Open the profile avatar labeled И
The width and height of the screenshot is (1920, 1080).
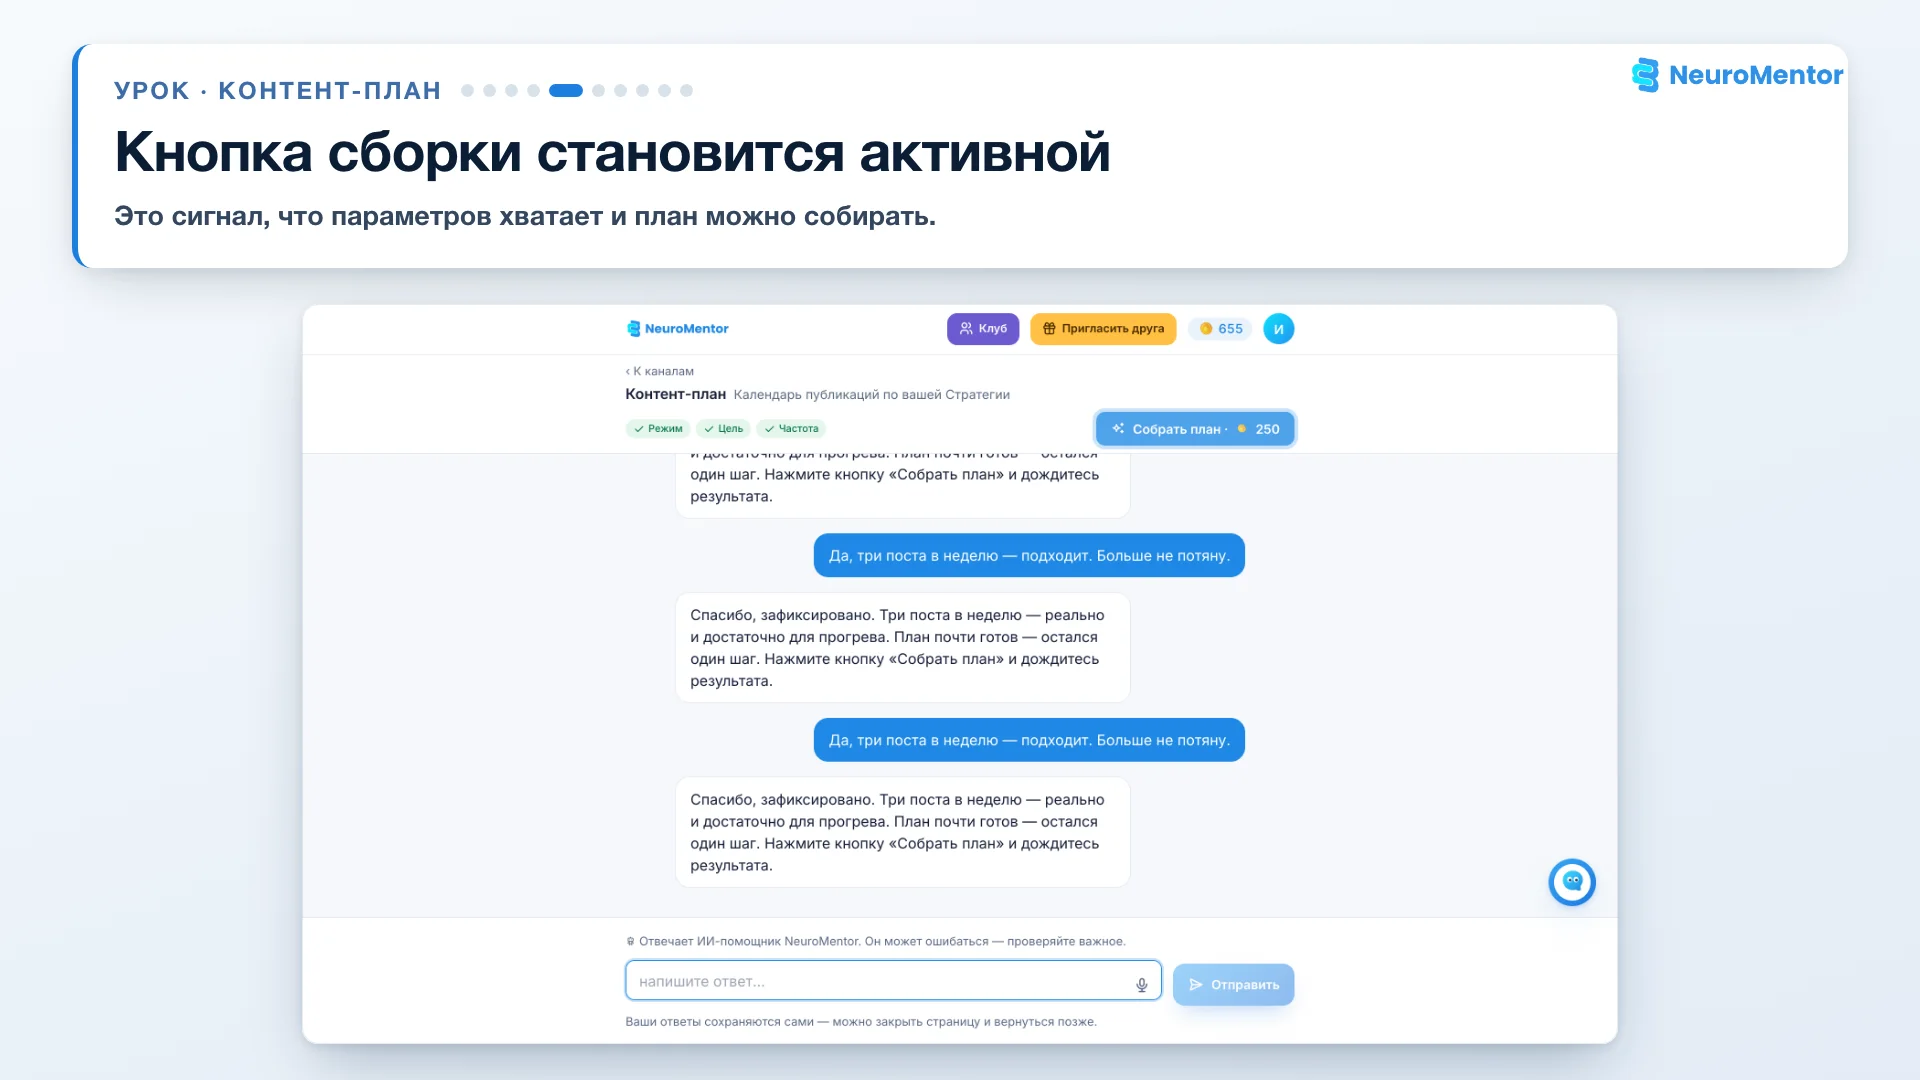click(1278, 328)
